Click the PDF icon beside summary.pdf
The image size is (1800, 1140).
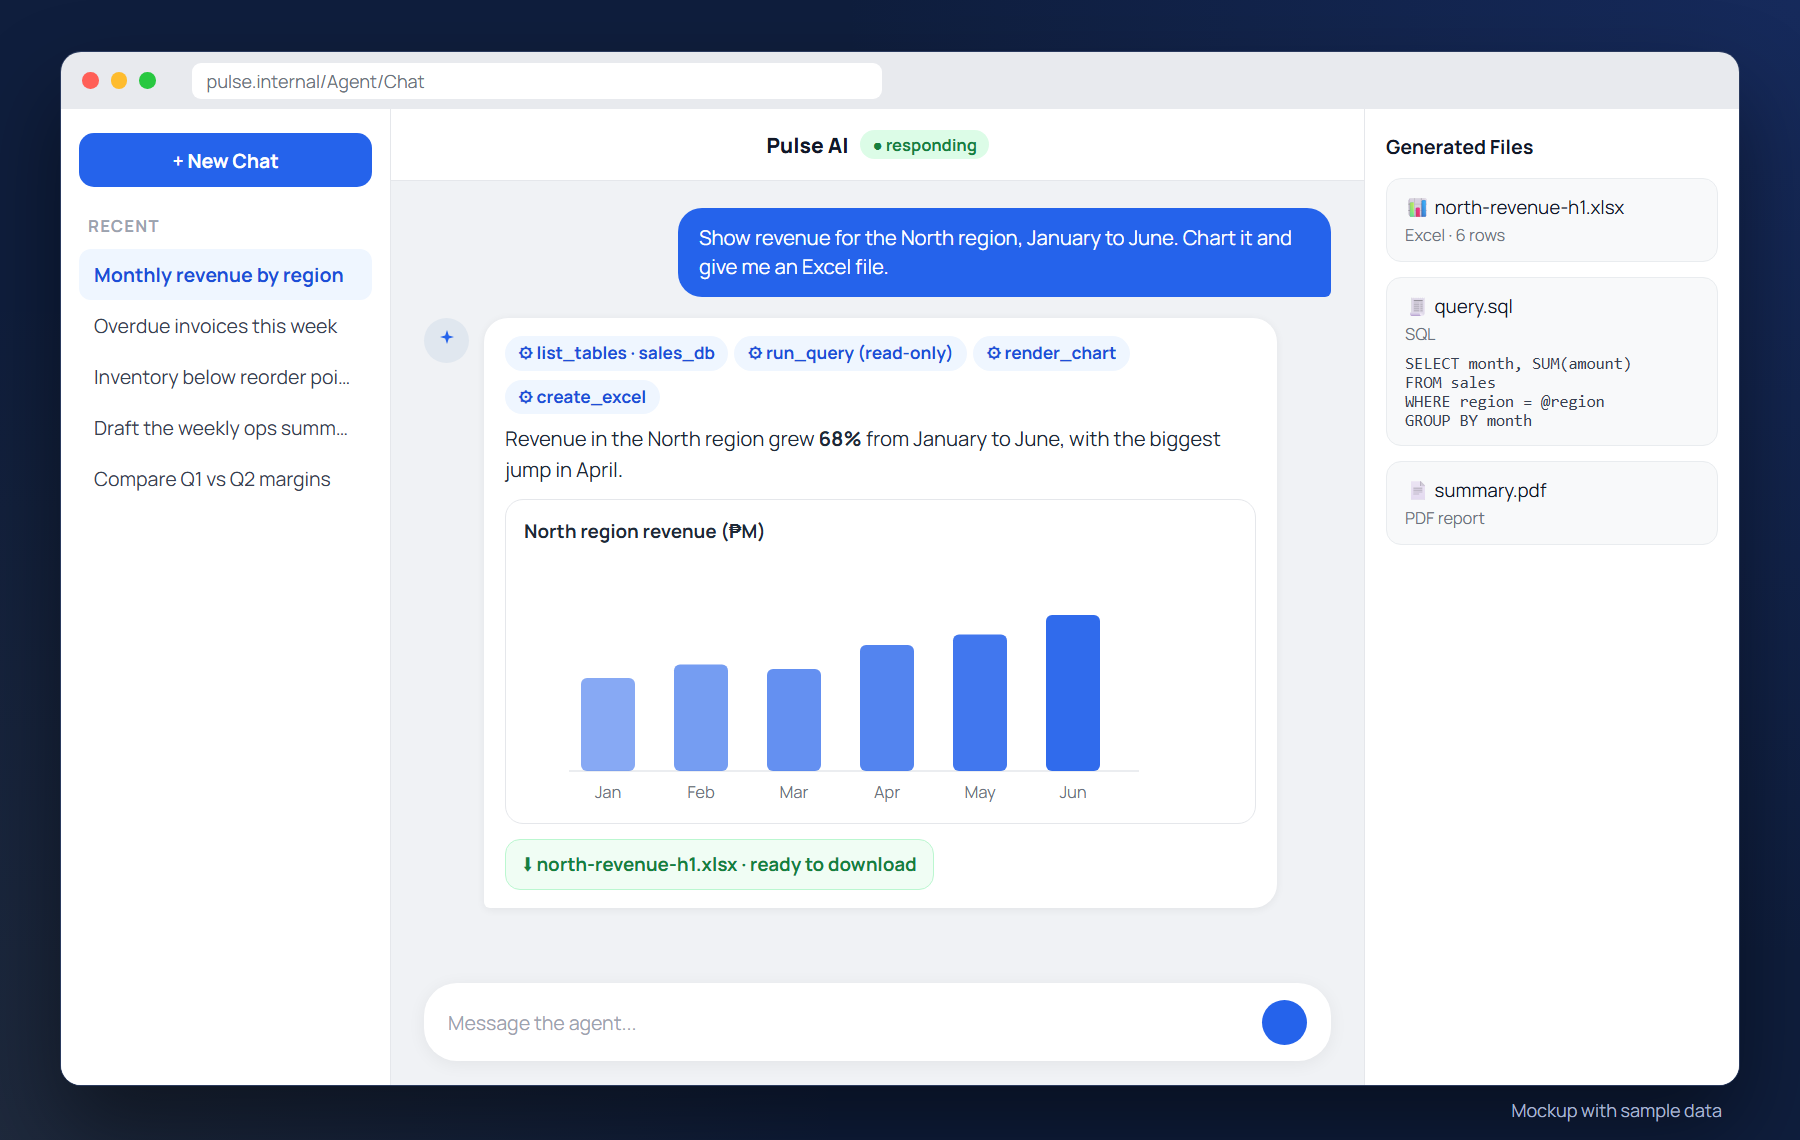(1416, 491)
